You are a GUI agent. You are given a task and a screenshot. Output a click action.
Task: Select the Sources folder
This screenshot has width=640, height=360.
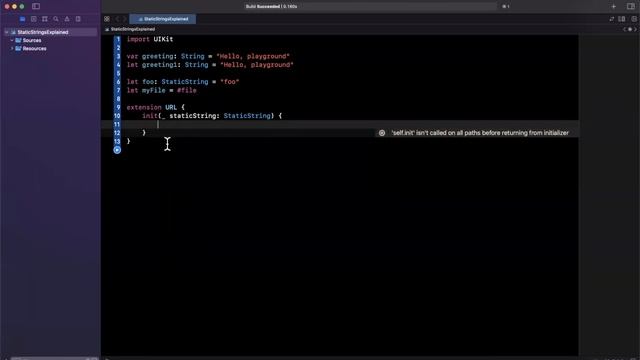point(32,40)
